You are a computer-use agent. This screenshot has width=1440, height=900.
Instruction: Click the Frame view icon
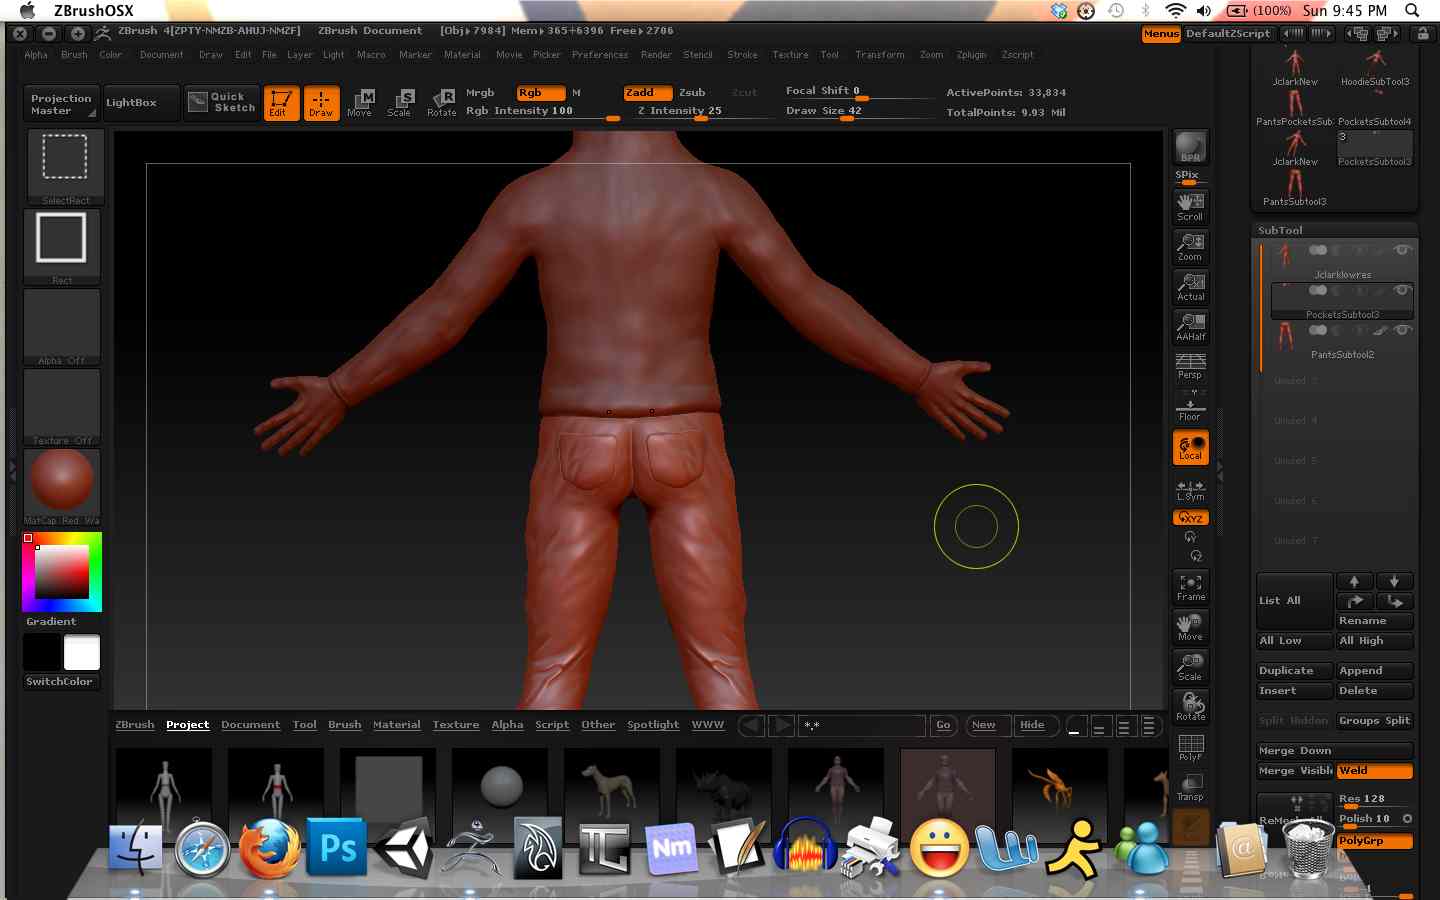[1190, 587]
